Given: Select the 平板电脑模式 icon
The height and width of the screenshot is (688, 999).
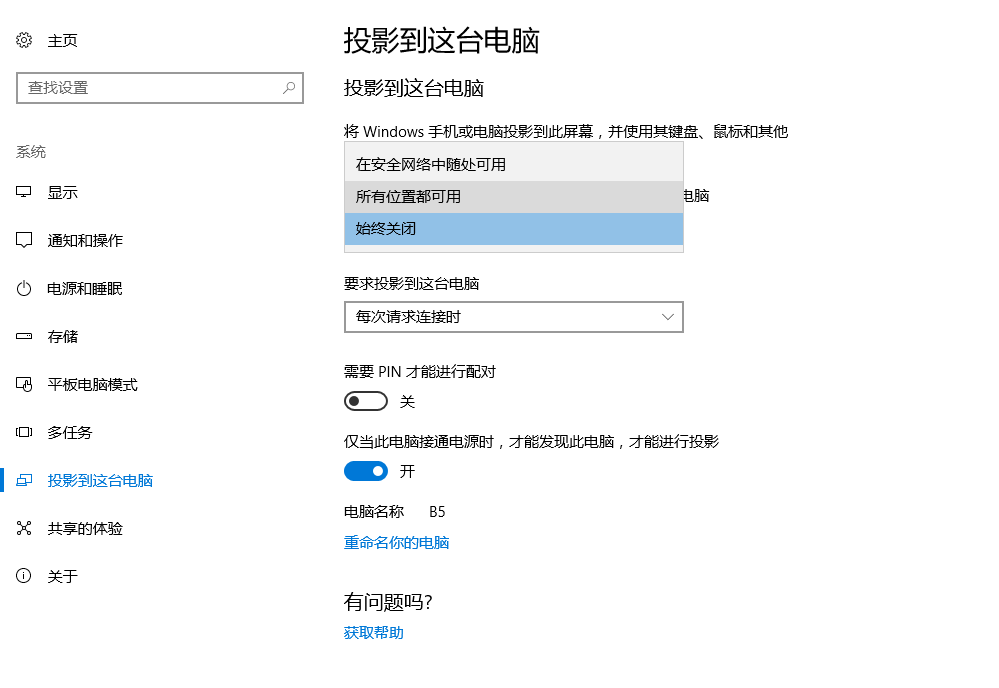Looking at the screenshot, I should (x=23, y=384).
